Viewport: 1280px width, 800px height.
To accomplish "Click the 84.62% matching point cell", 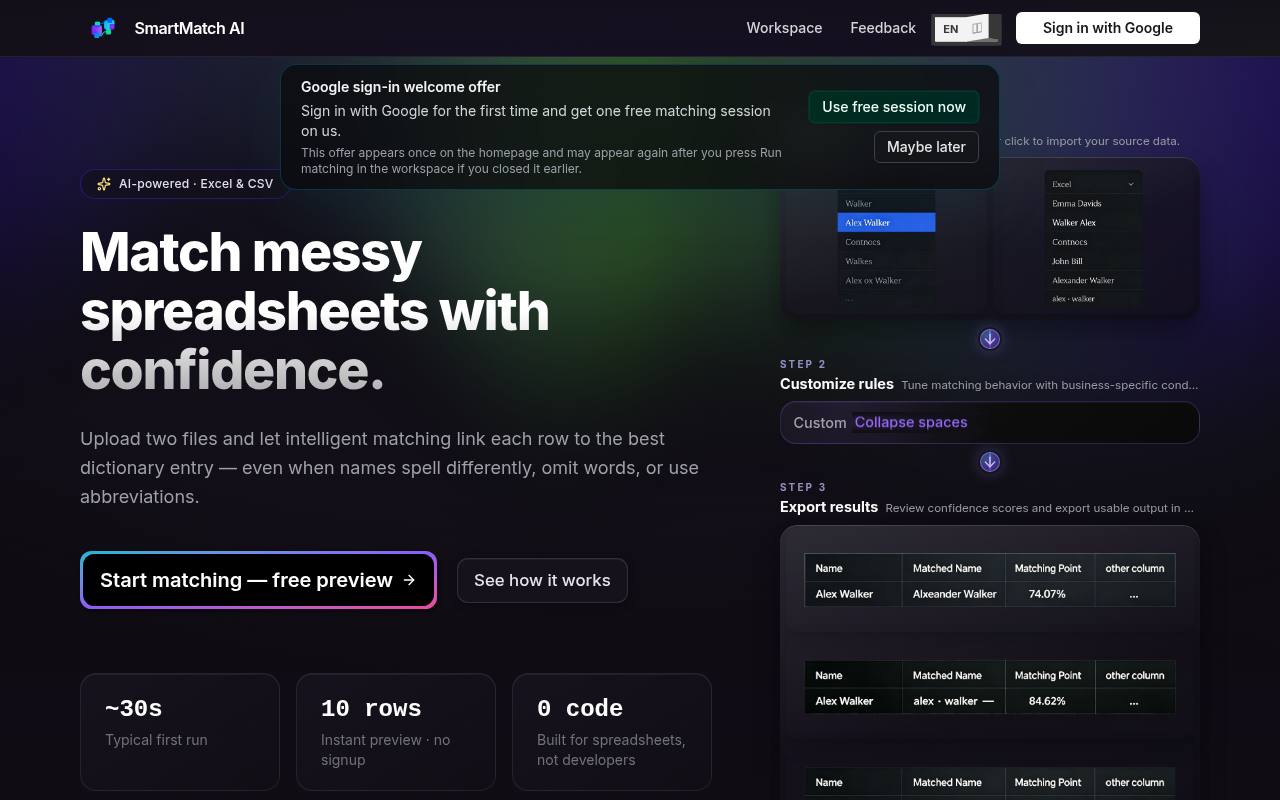I will click(x=1048, y=701).
